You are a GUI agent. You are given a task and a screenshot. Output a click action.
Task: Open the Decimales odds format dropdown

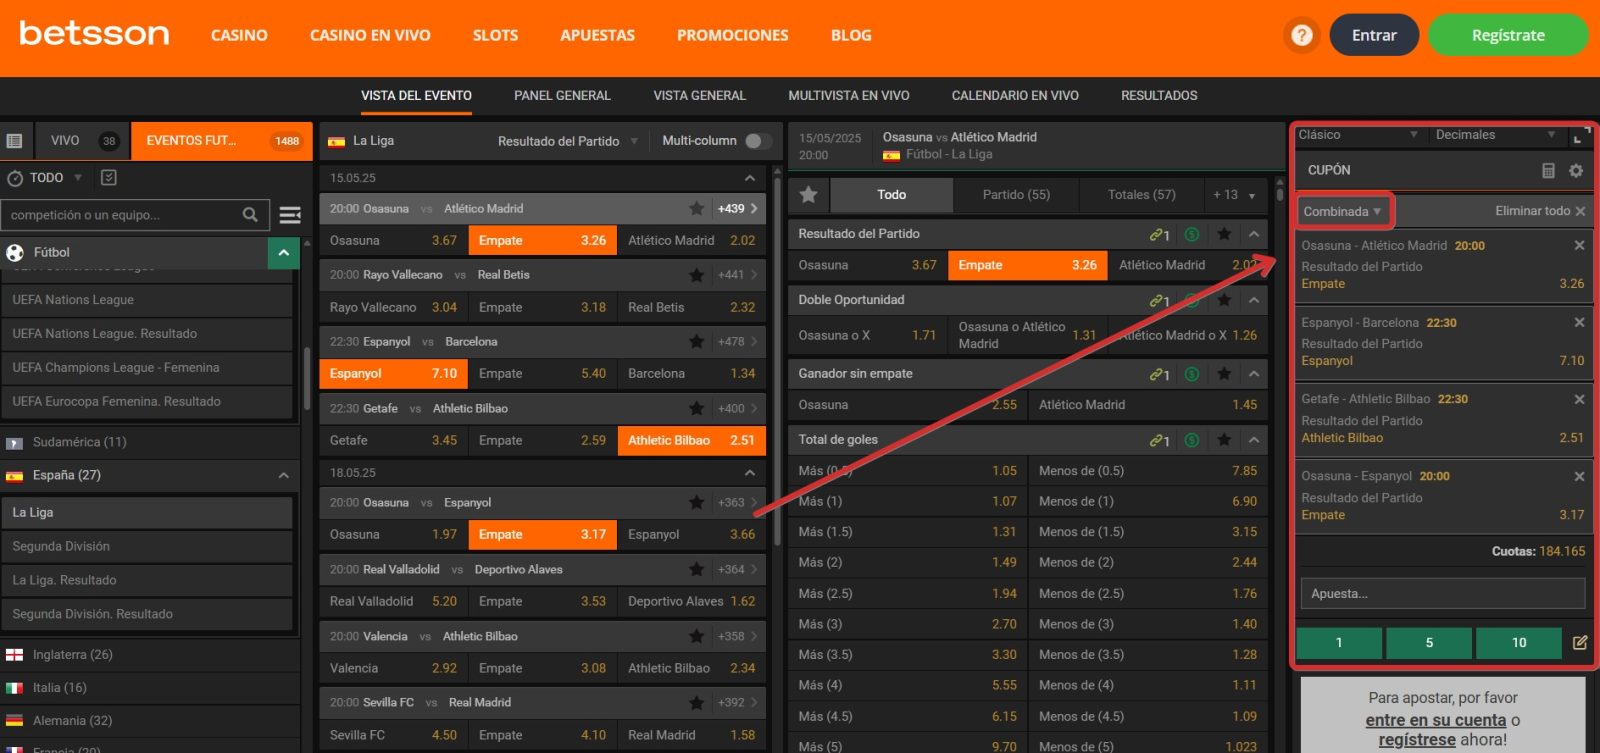(x=1496, y=135)
